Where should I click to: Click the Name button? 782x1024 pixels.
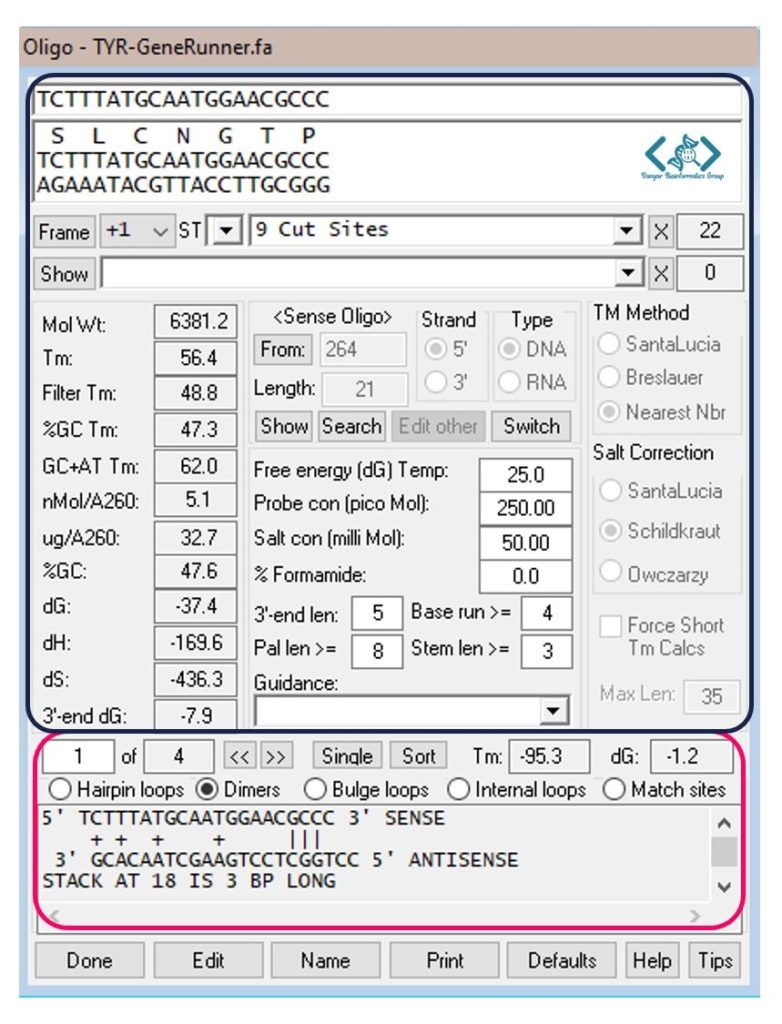(x=325, y=961)
